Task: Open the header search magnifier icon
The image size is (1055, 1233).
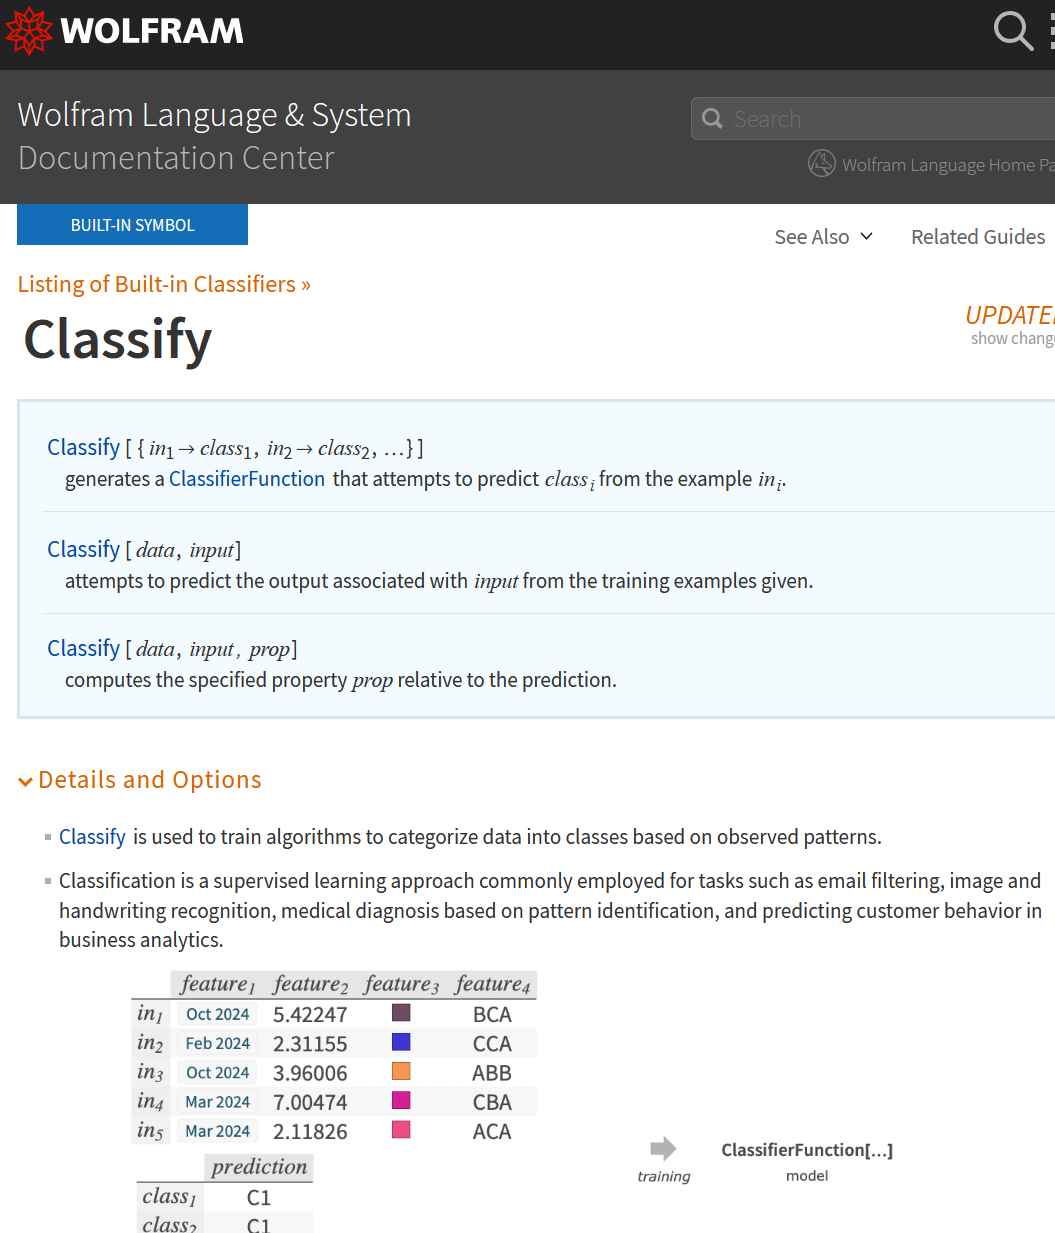Action: [x=1013, y=31]
